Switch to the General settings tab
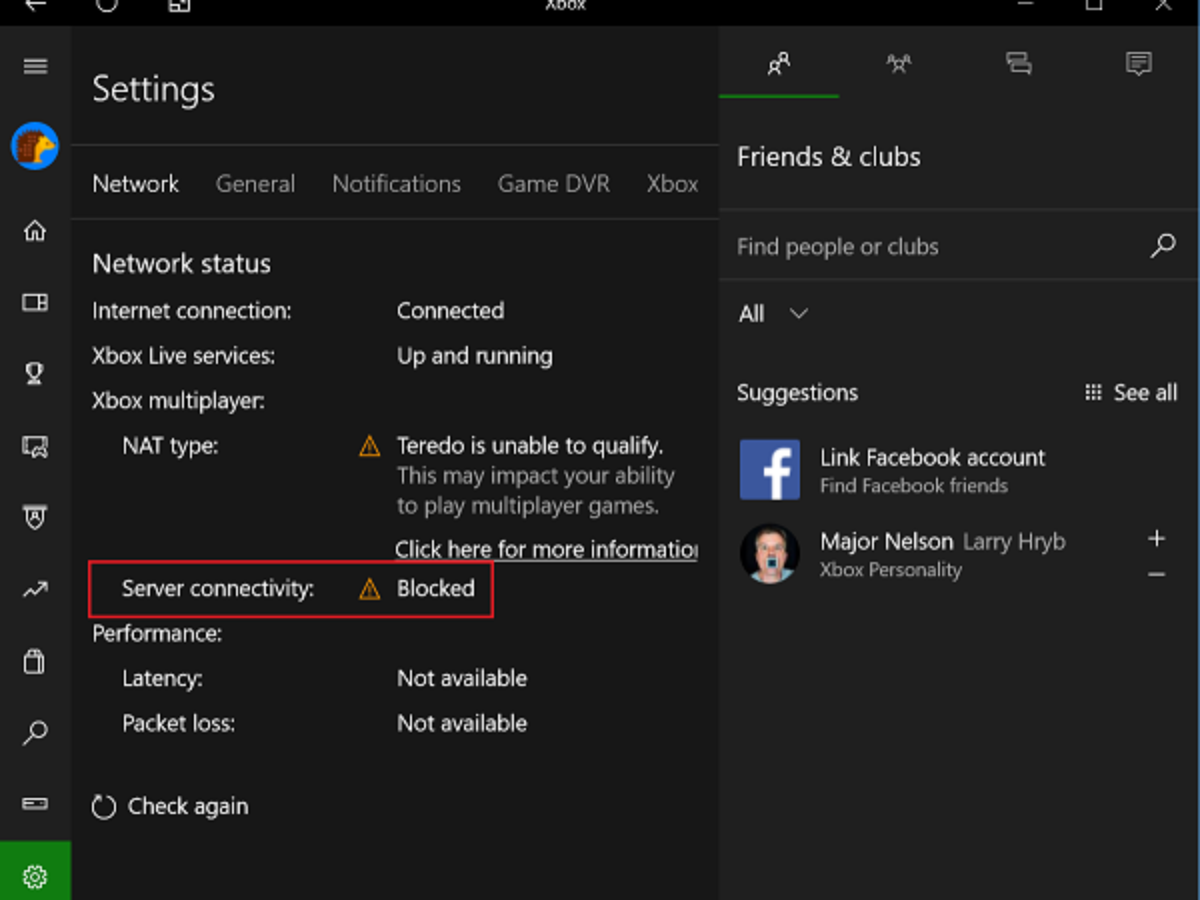The height and width of the screenshot is (900, 1200). (255, 184)
